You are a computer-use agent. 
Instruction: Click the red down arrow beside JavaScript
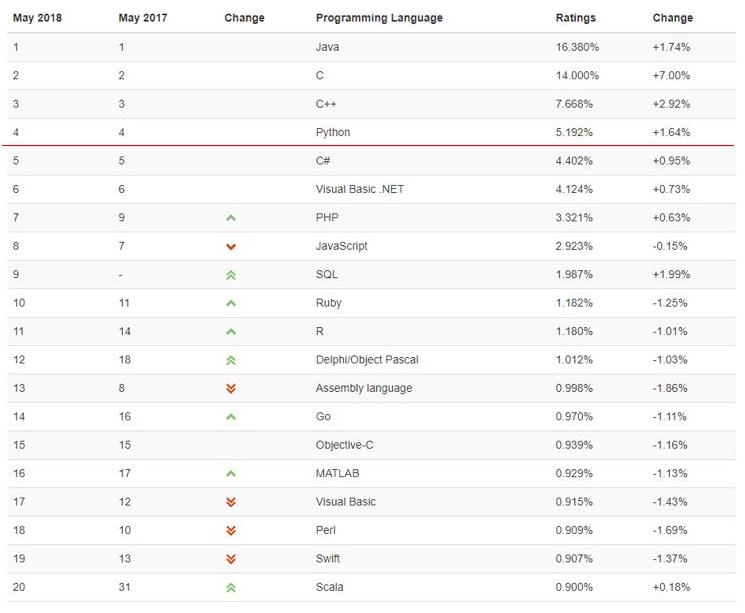click(231, 247)
